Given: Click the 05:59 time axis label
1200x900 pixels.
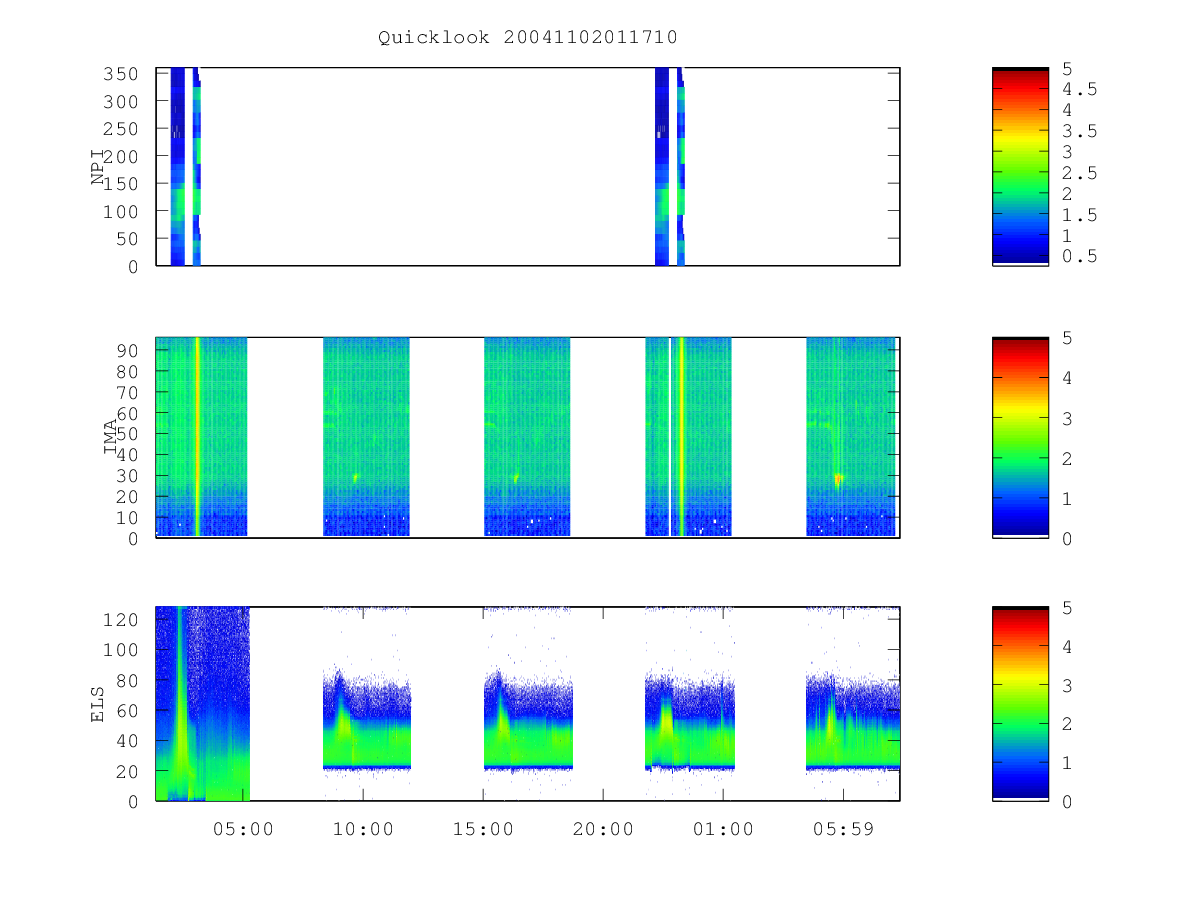Looking at the screenshot, I should (x=843, y=830).
